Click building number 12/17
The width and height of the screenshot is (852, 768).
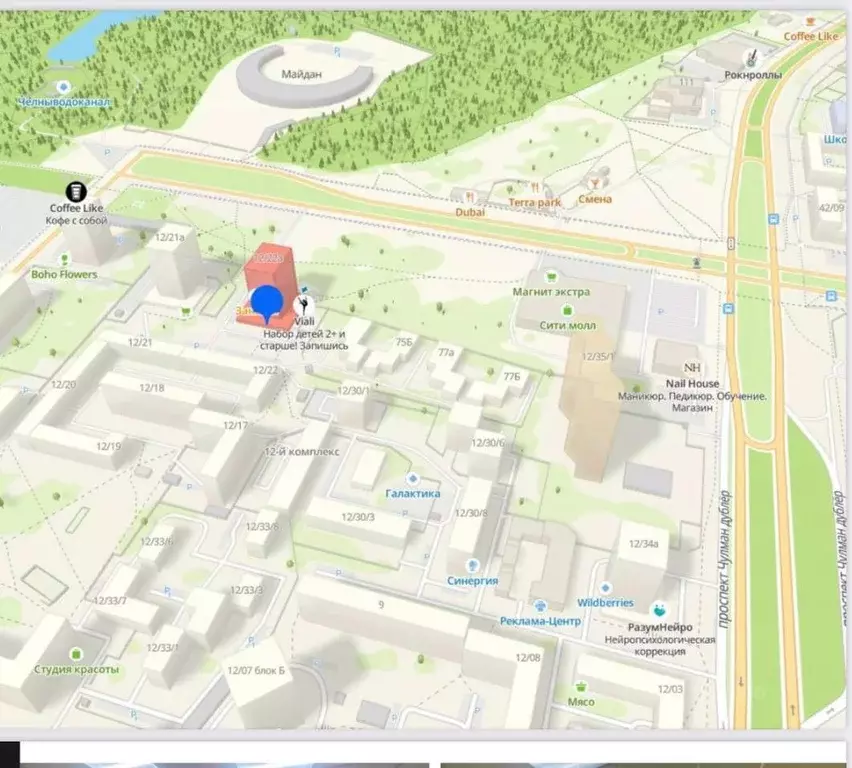(235, 425)
